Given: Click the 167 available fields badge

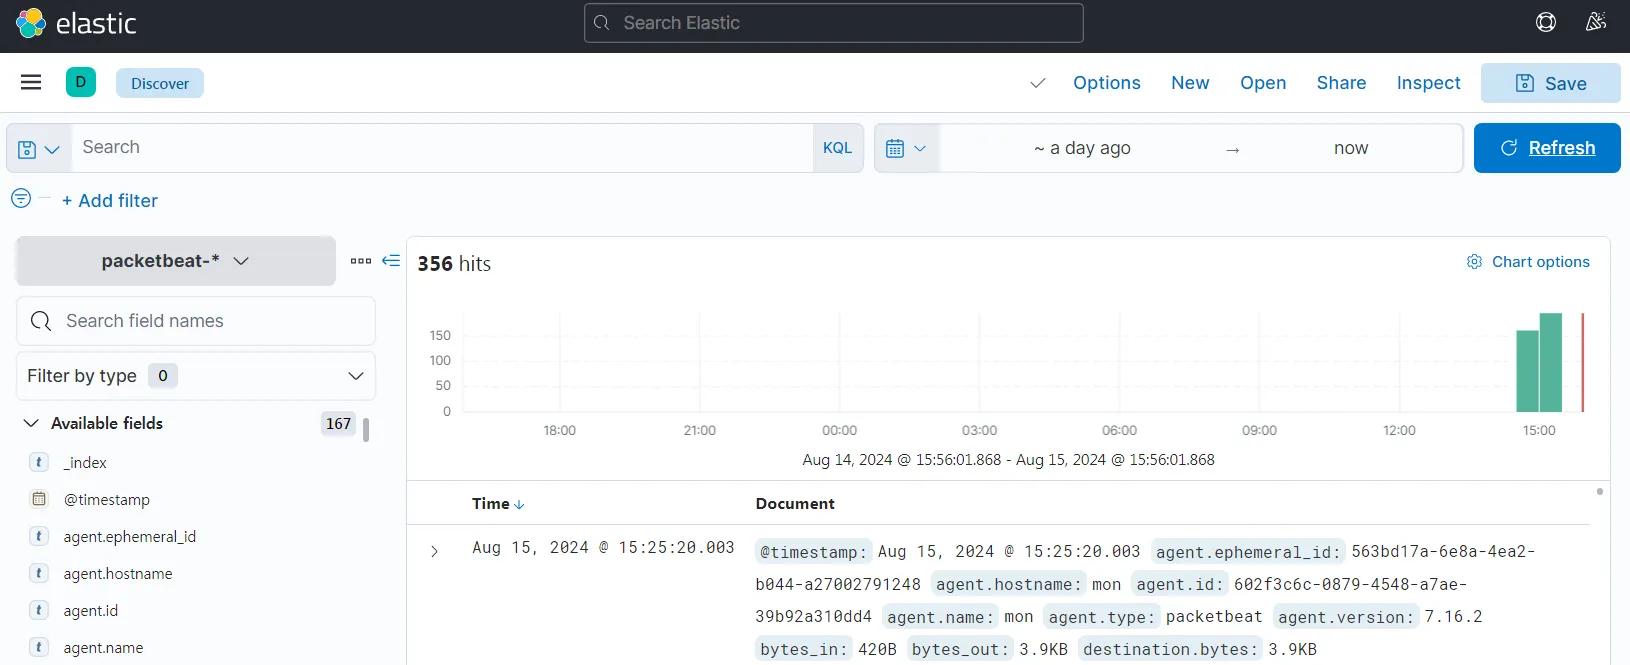Looking at the screenshot, I should coord(339,423).
